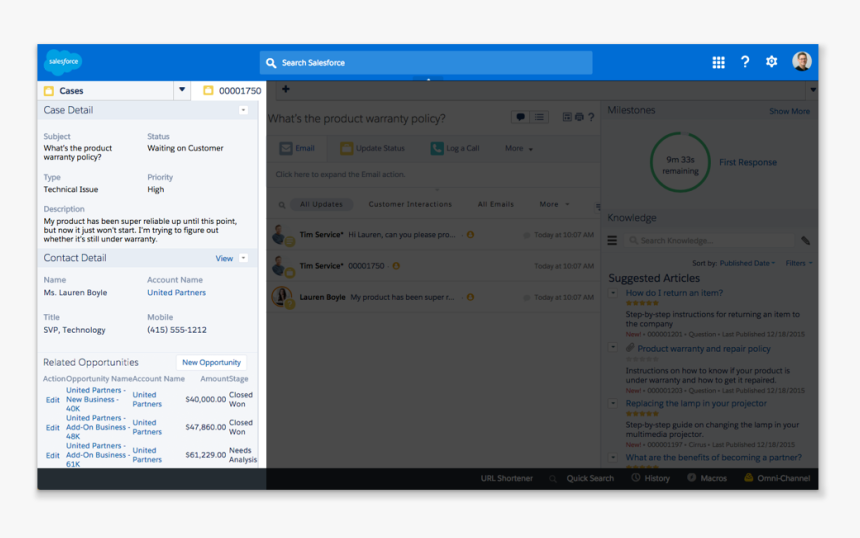
Task: Click the Knowledge pencil edit icon
Action: tap(805, 240)
